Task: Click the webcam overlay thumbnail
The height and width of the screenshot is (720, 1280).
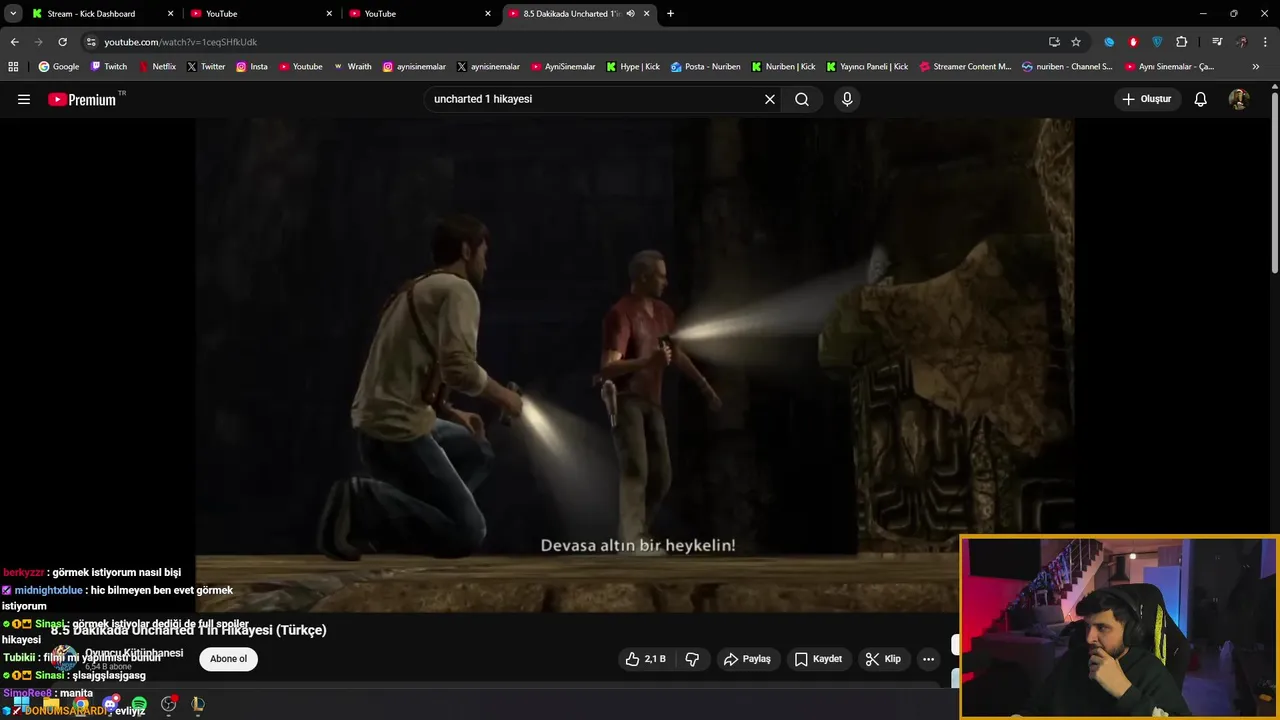Action: point(1119,627)
